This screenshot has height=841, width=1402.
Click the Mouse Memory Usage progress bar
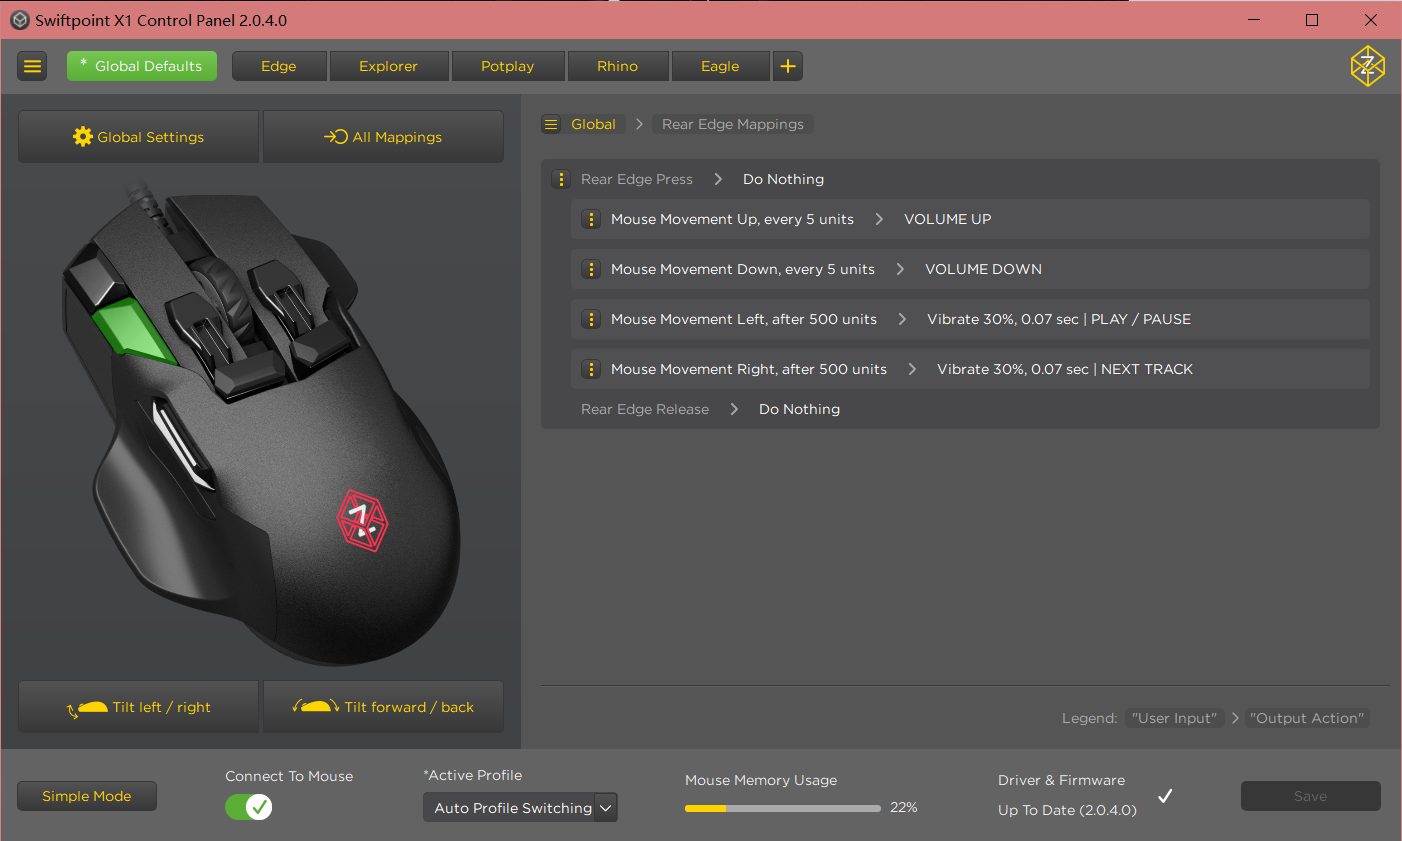(783, 808)
